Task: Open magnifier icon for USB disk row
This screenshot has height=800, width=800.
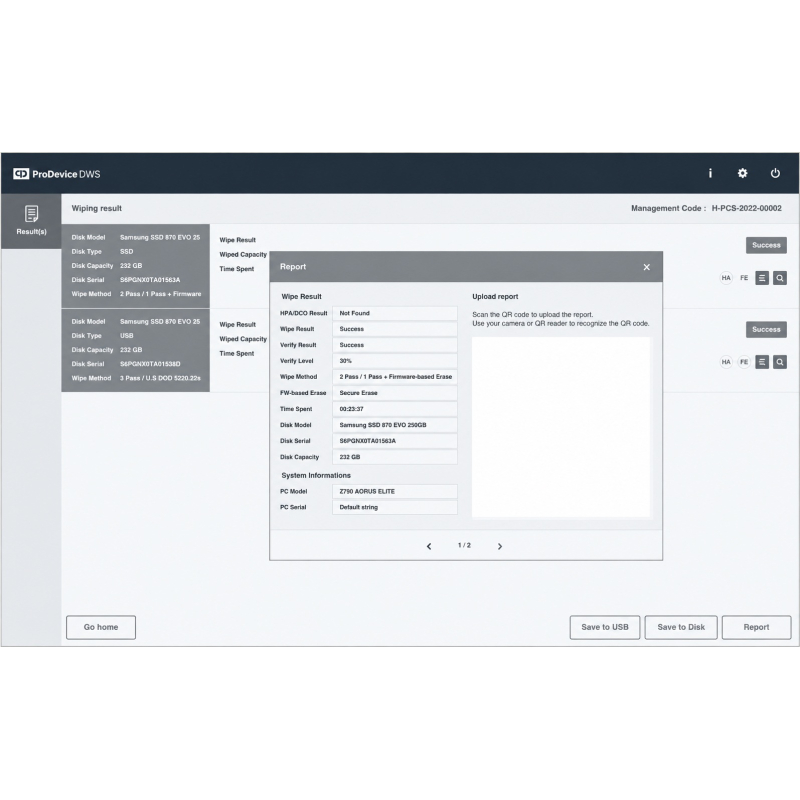Action: tap(780, 362)
